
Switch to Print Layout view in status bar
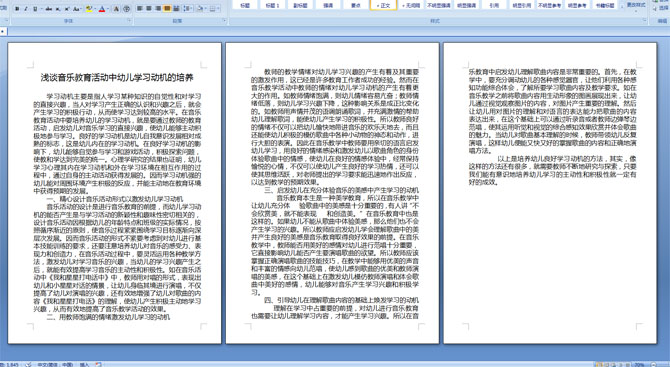pos(599,364)
